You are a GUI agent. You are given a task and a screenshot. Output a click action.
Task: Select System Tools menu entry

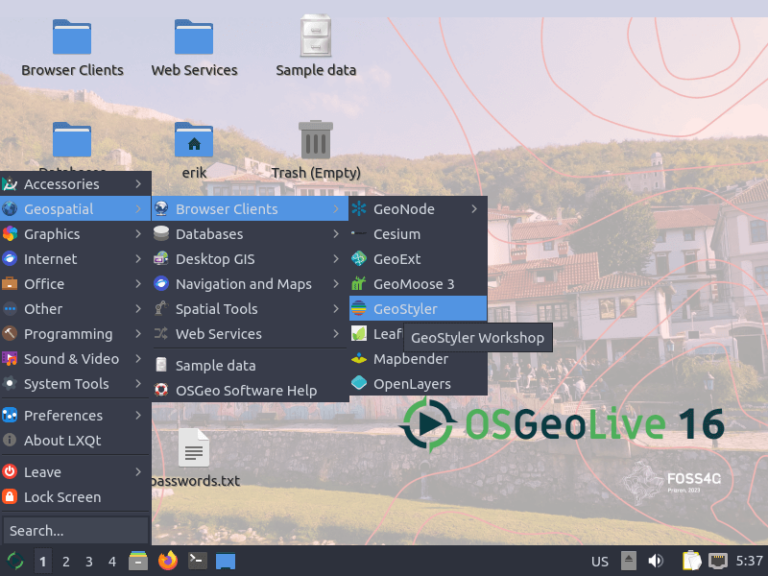[x=75, y=384]
